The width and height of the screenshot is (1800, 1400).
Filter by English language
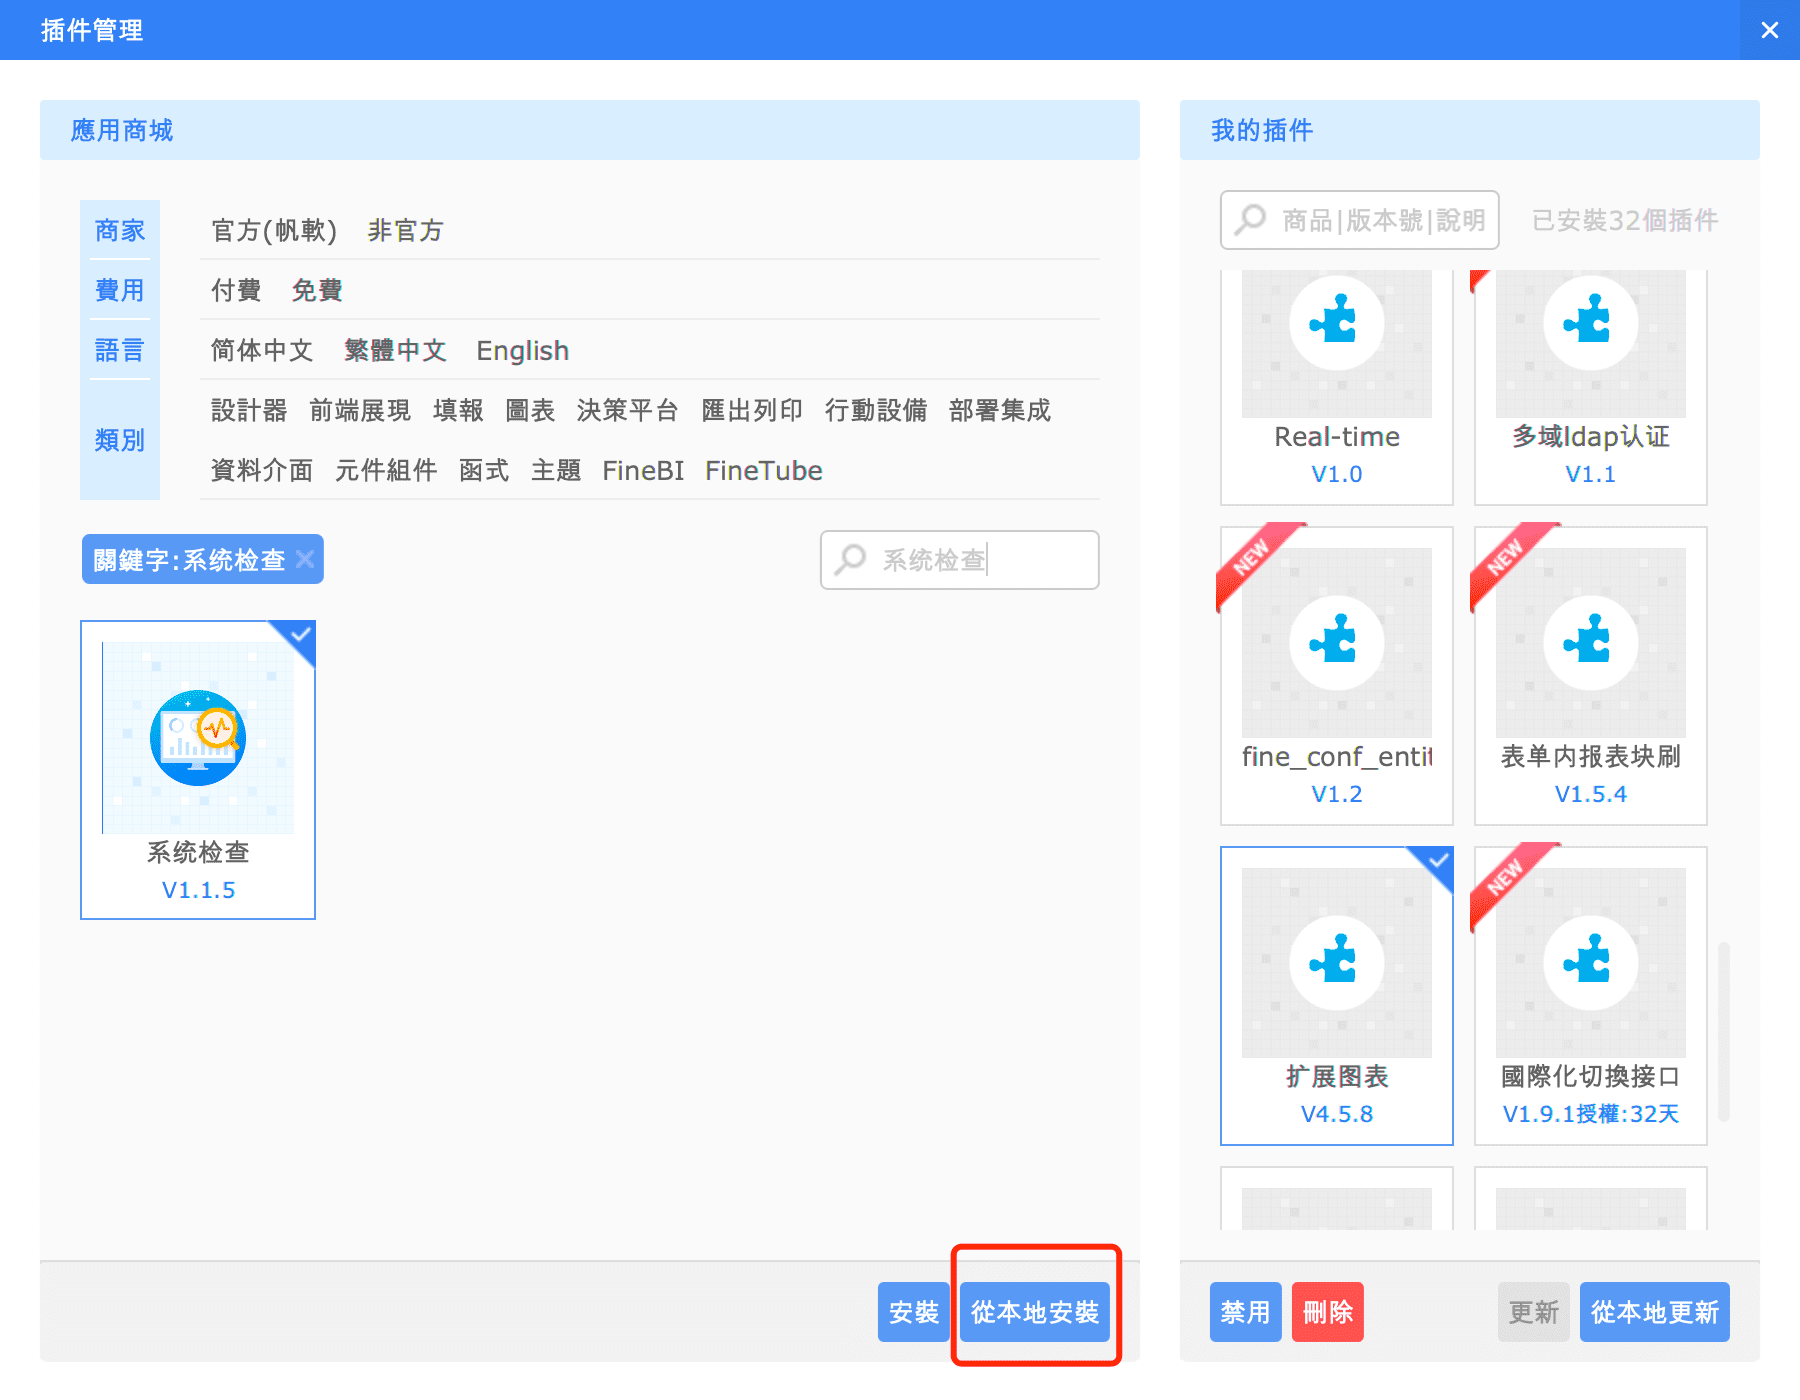coord(522,351)
